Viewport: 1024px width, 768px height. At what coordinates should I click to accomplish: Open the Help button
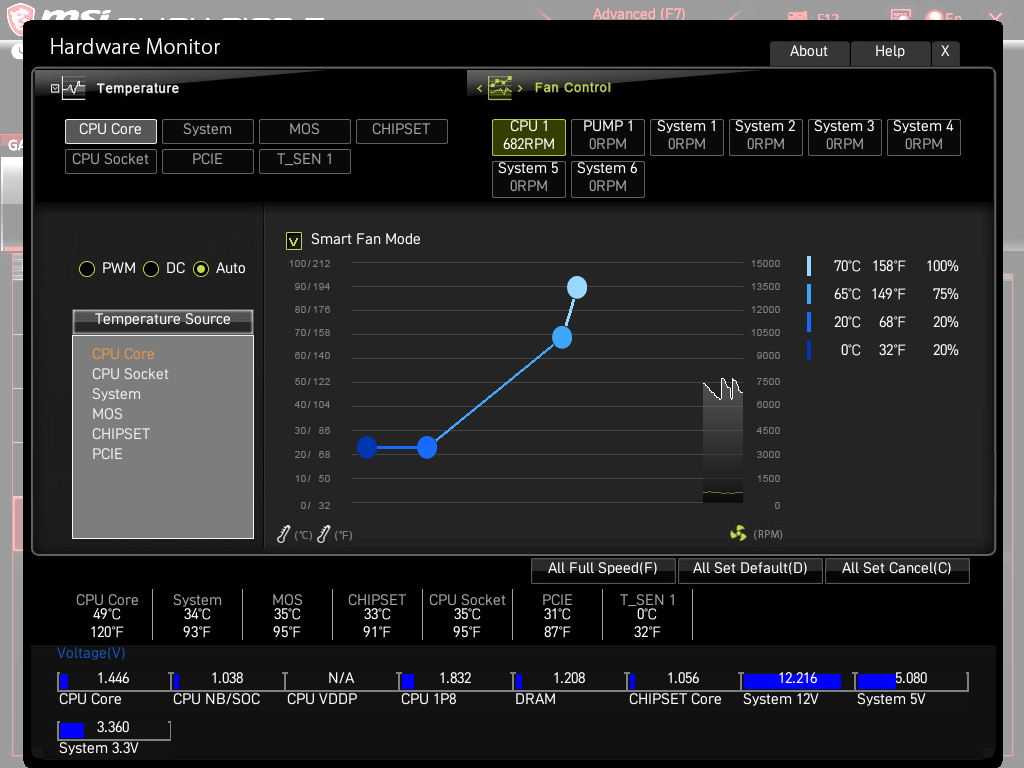point(890,52)
